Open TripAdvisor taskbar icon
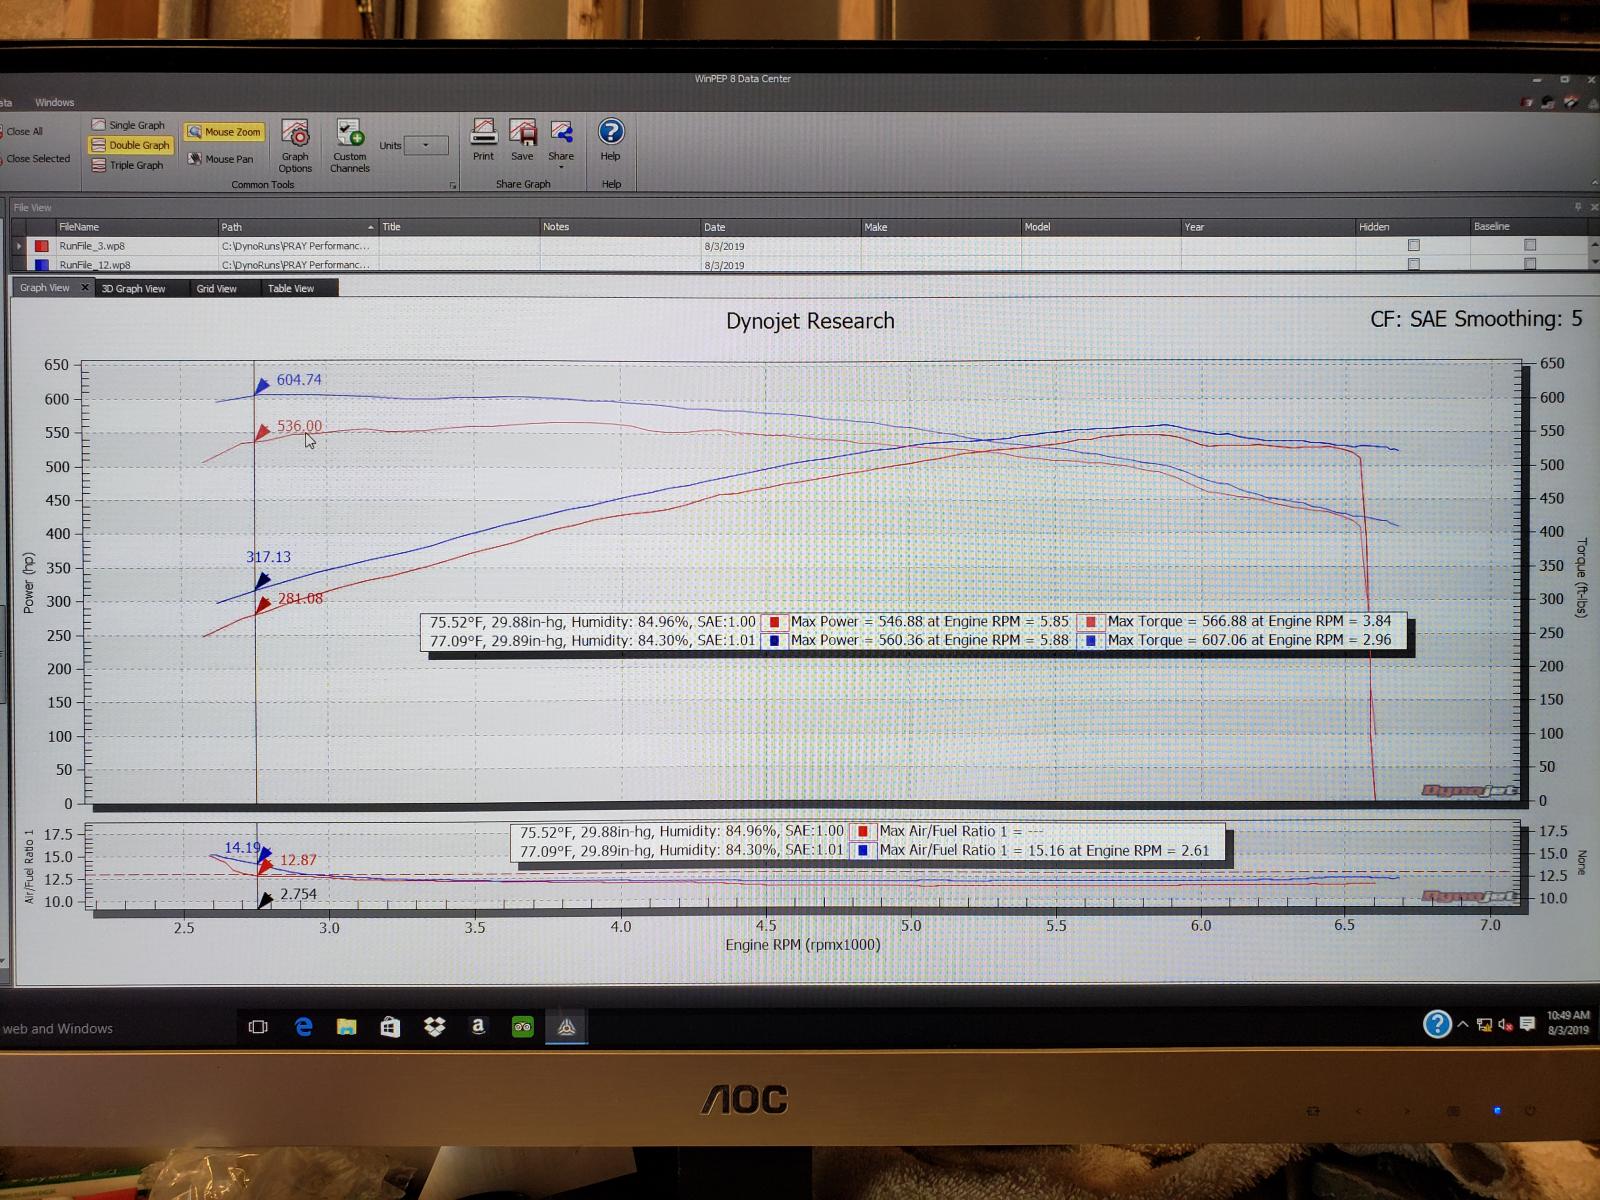Image resolution: width=1600 pixels, height=1200 pixels. 522,1027
